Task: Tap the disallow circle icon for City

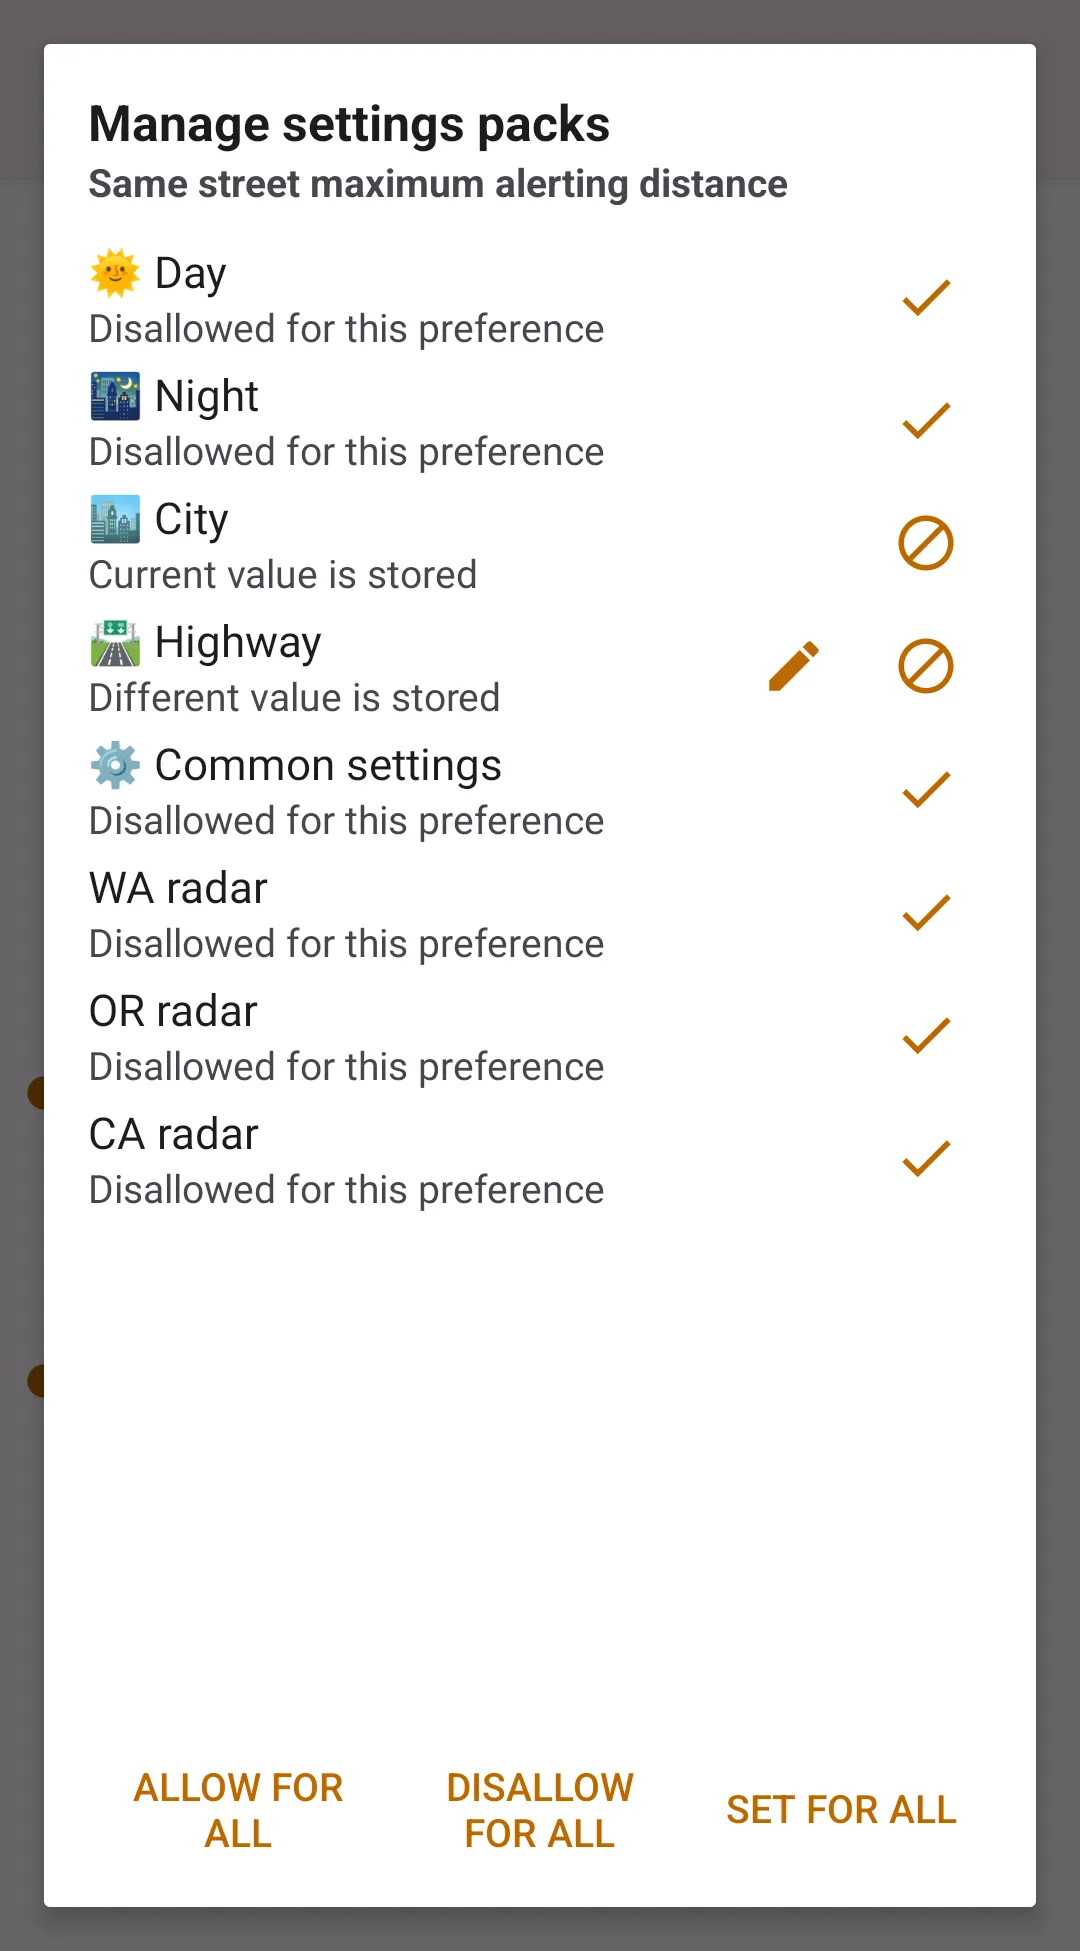Action: pos(926,544)
